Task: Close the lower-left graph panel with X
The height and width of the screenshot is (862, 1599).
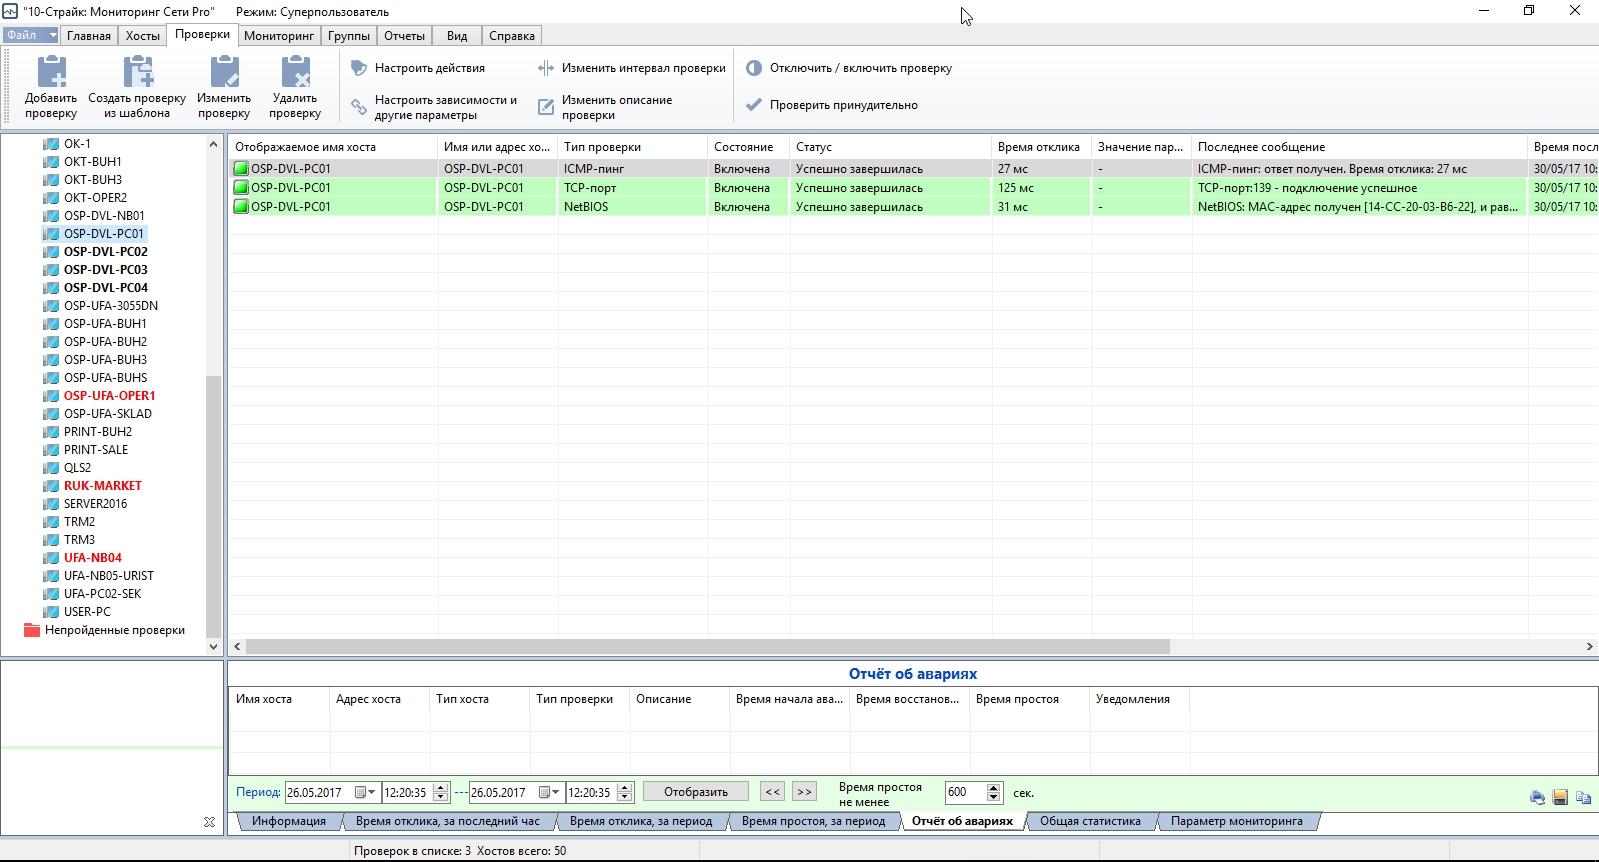Action: coord(209,822)
